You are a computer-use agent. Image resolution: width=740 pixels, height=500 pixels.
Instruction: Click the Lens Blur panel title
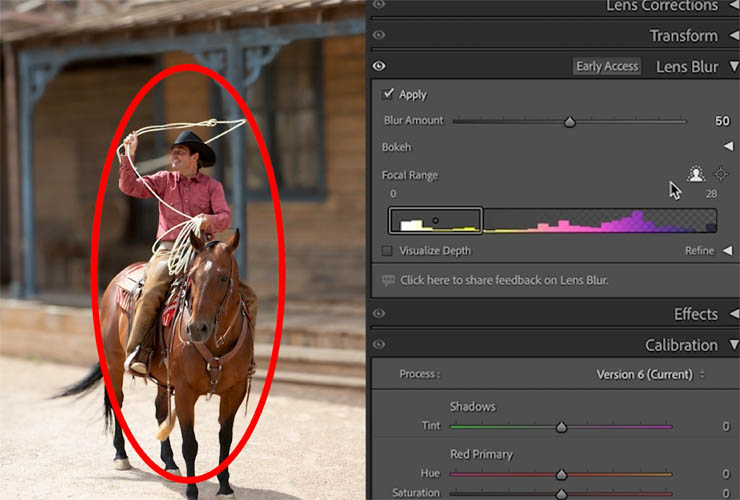687,67
